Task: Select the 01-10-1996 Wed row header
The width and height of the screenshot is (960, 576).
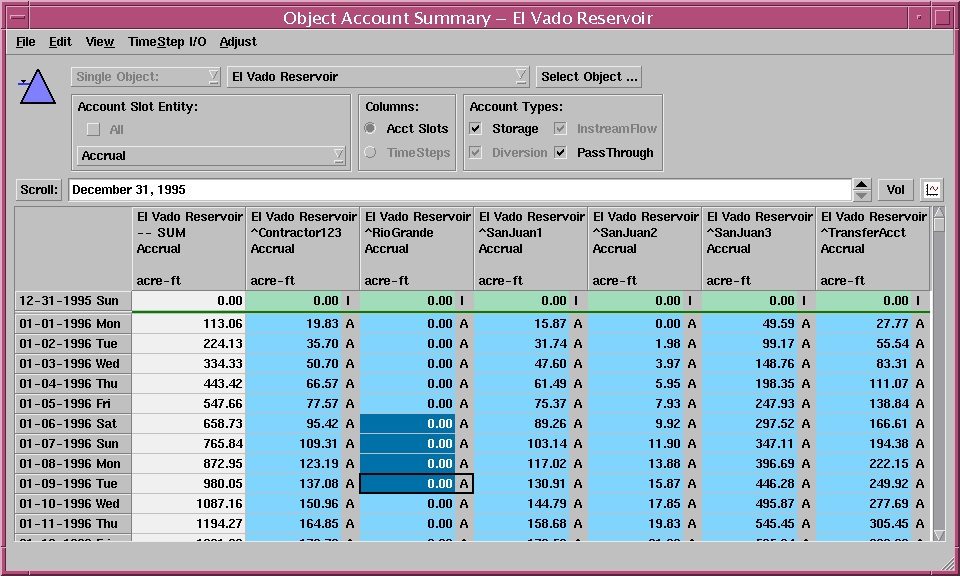Action: pos(73,504)
